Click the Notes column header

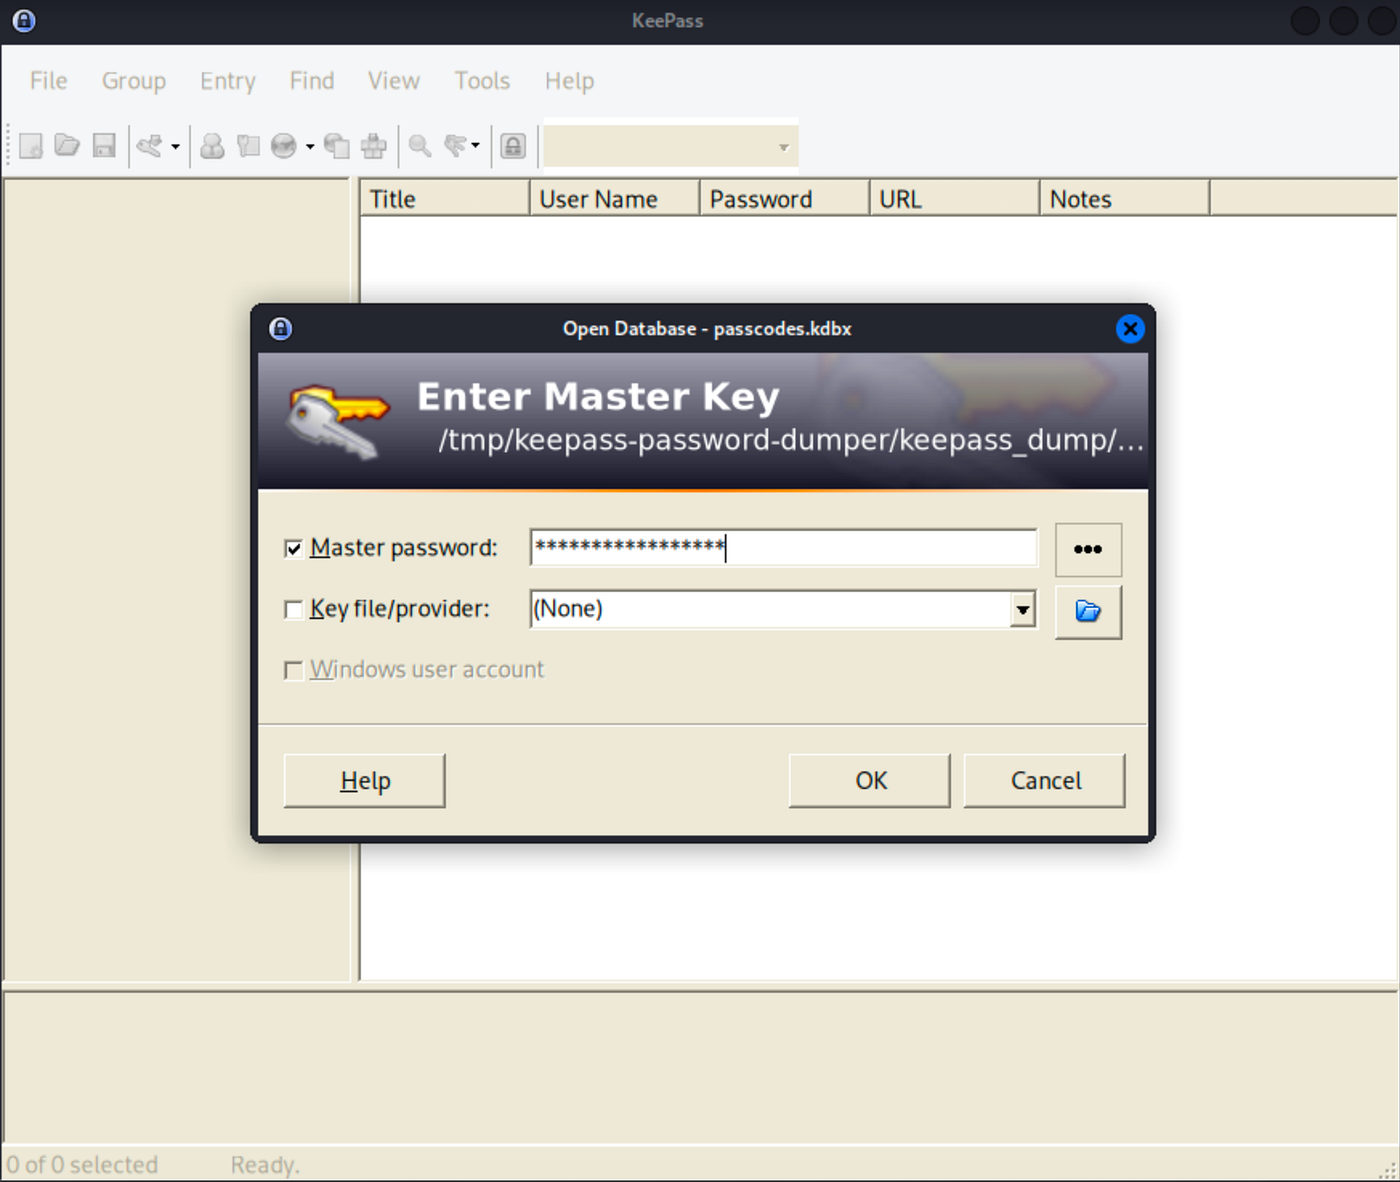tap(1125, 199)
